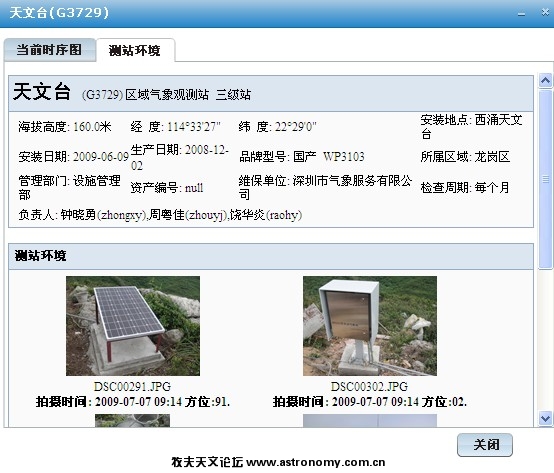This screenshot has height=473, width=554.
Task: Select the 测站环境 tab
Action: [x=135, y=50]
